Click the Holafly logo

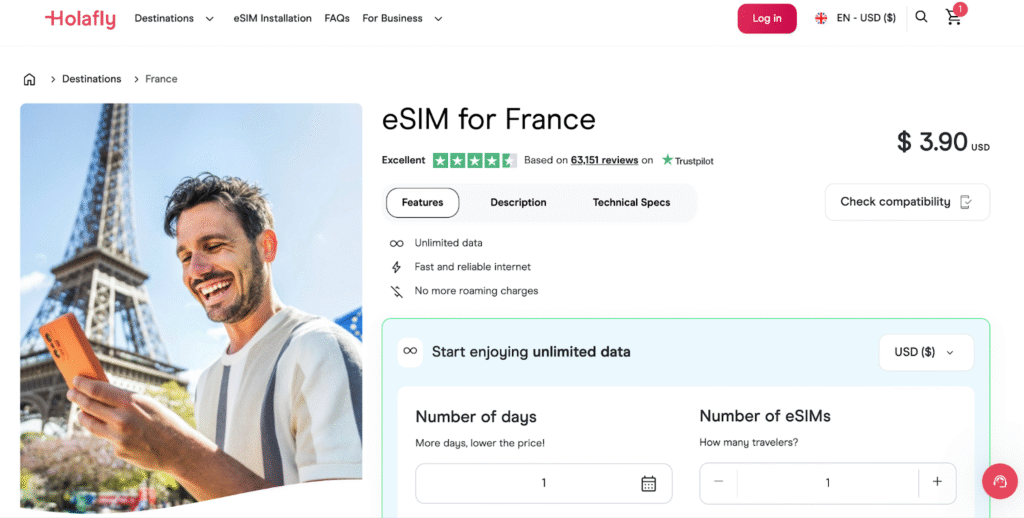82,18
